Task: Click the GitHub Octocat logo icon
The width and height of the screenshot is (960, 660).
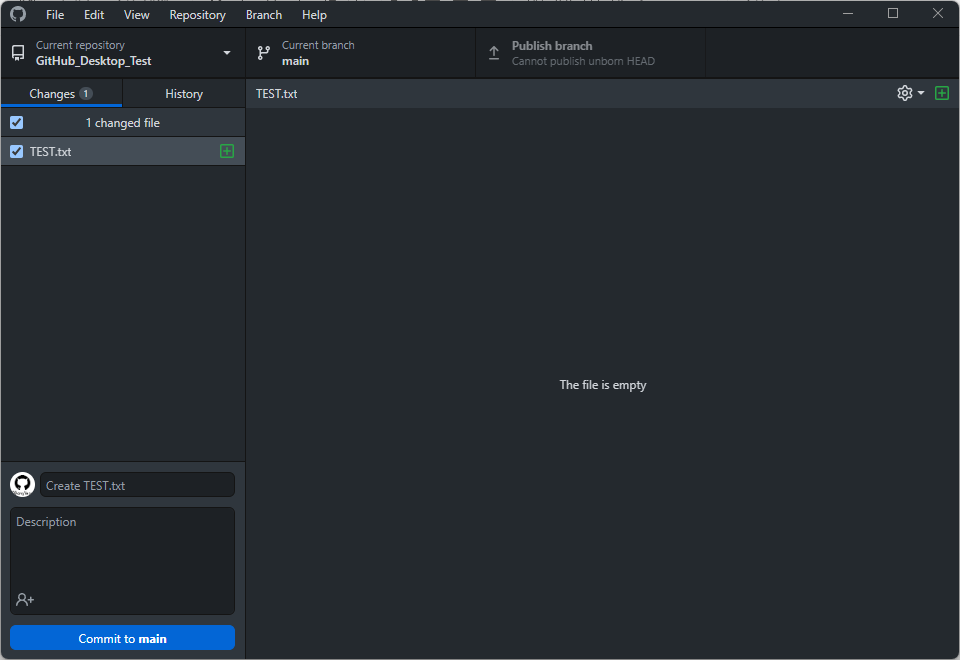Action: coord(18,13)
